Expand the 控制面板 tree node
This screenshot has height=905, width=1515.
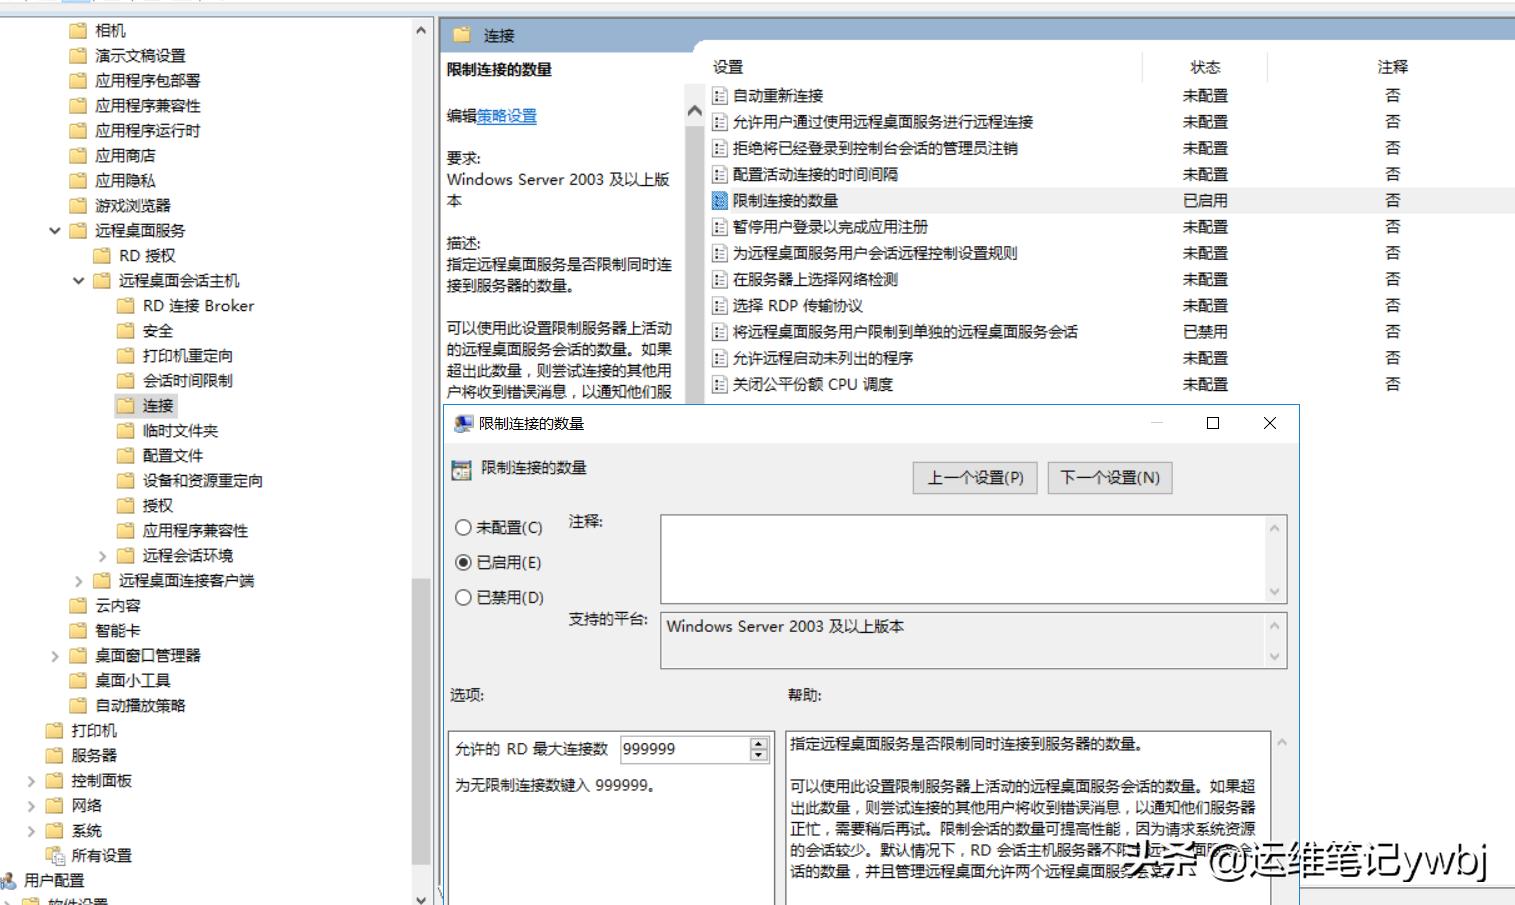pyautogui.click(x=30, y=780)
